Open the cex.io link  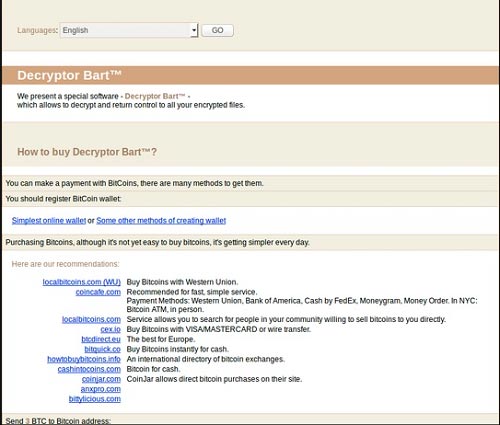[x=110, y=329]
